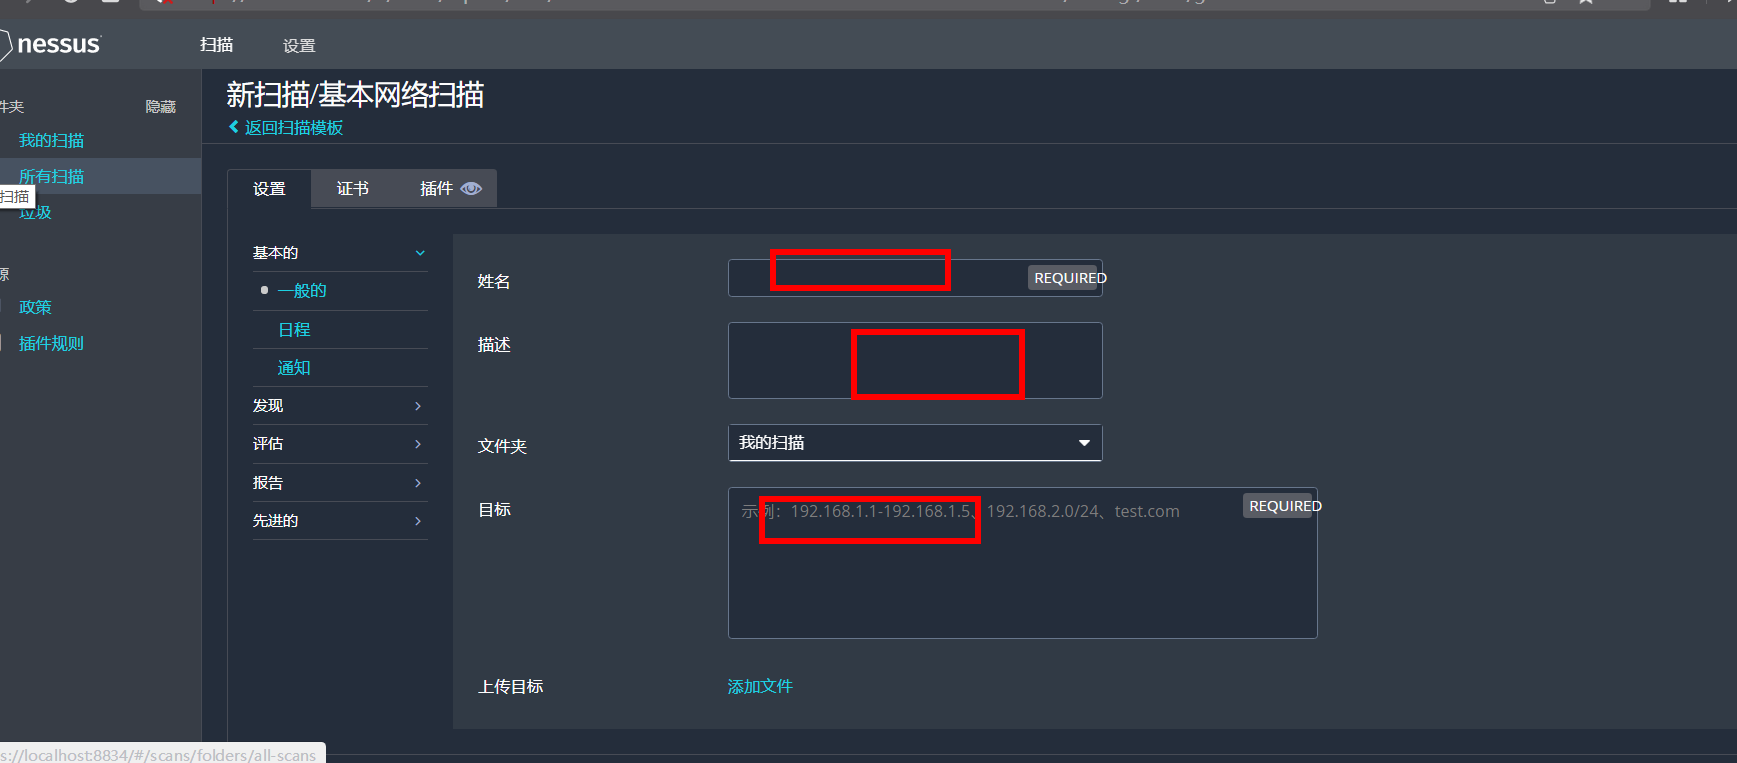Open 政策 in sidebar
Viewport: 1737px width, 763px height.
pos(36,308)
